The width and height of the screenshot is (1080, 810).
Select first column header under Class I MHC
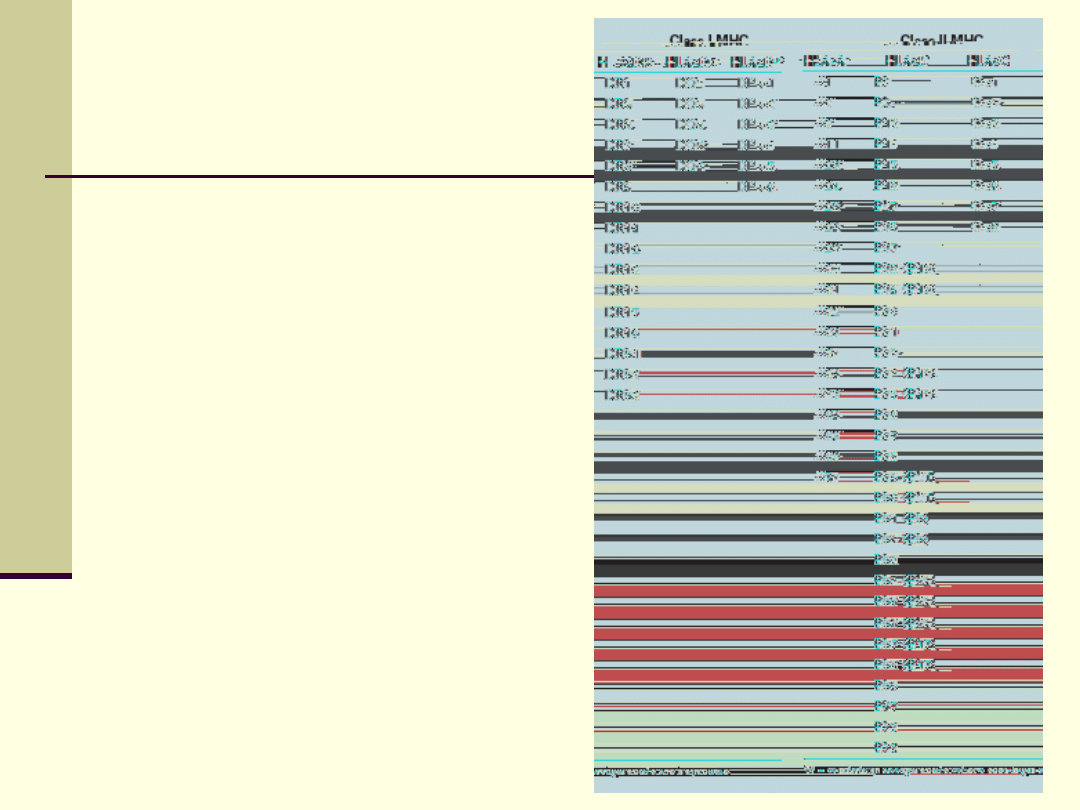tap(630, 61)
